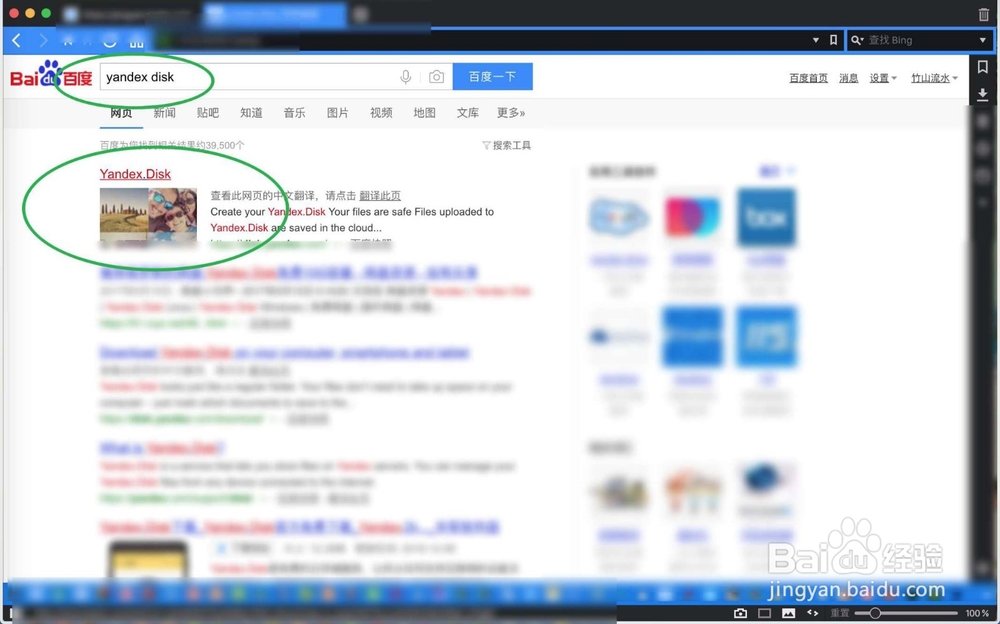Switch to the 文库 library tab
Image resolution: width=1000 pixels, height=624 pixels.
(468, 113)
